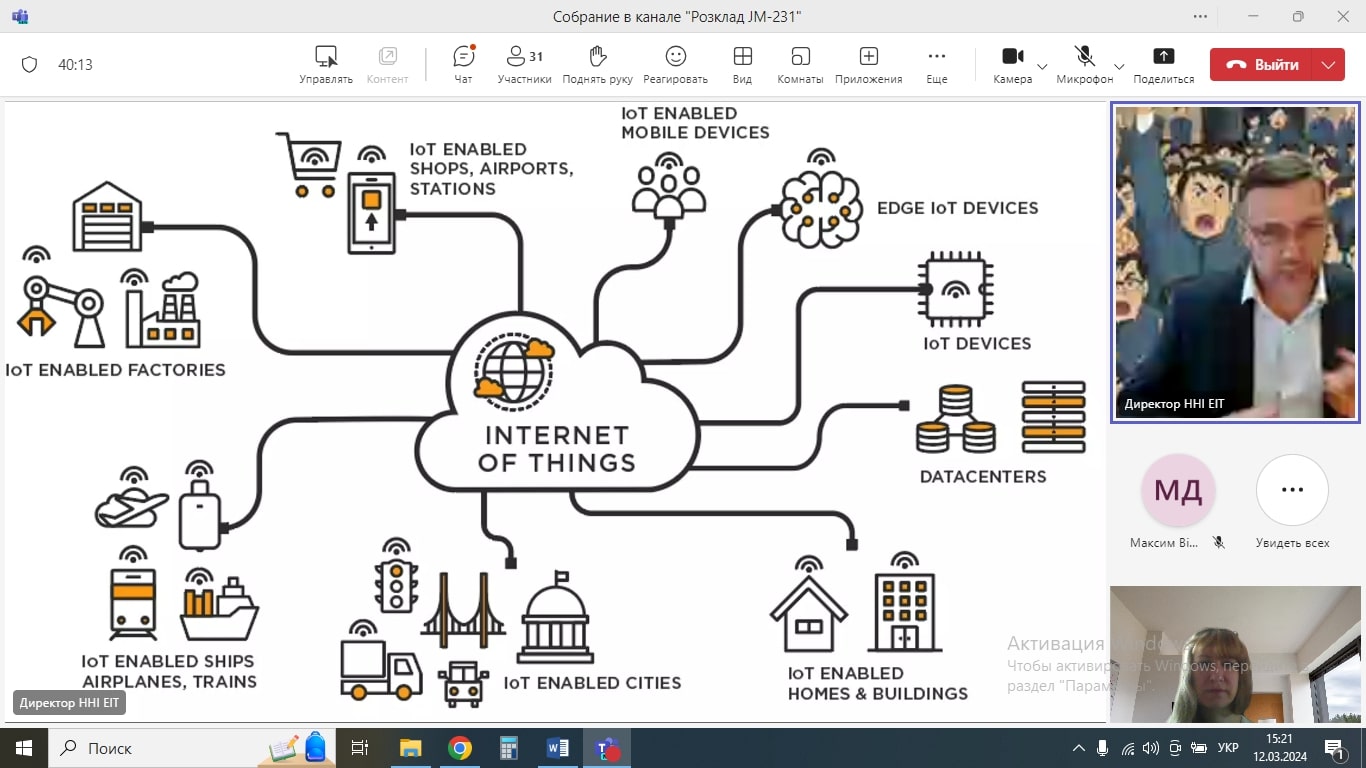This screenshot has width=1366, height=768.
Task: Click the See all participants button
Action: (1292, 490)
